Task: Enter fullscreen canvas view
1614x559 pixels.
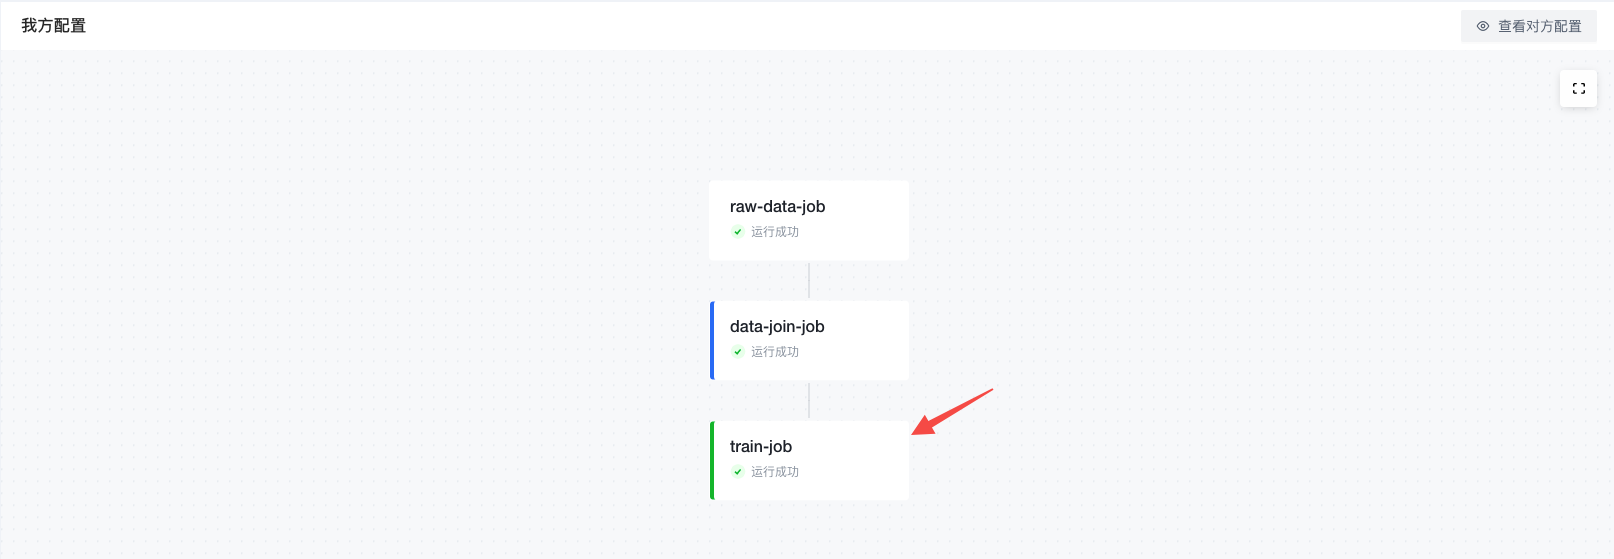Action: point(1578,88)
